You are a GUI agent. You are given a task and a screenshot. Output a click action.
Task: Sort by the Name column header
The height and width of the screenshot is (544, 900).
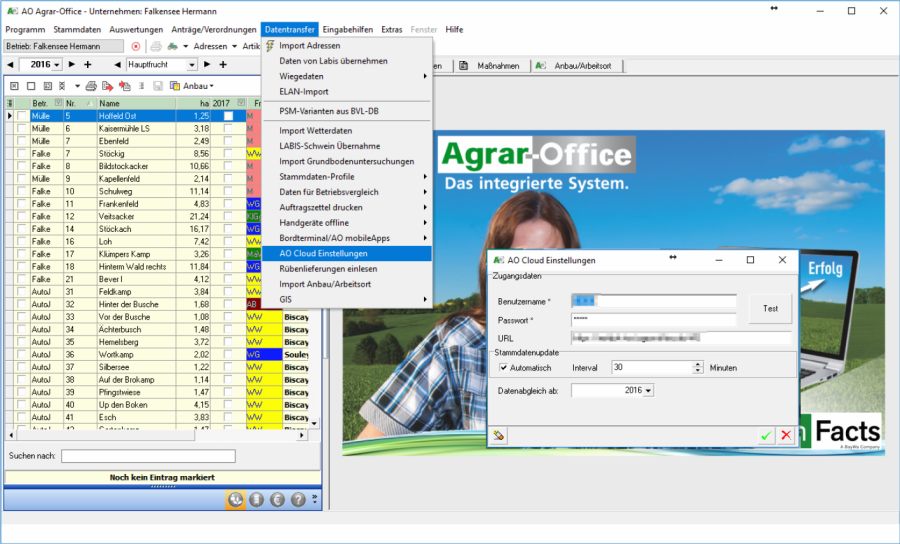point(136,103)
